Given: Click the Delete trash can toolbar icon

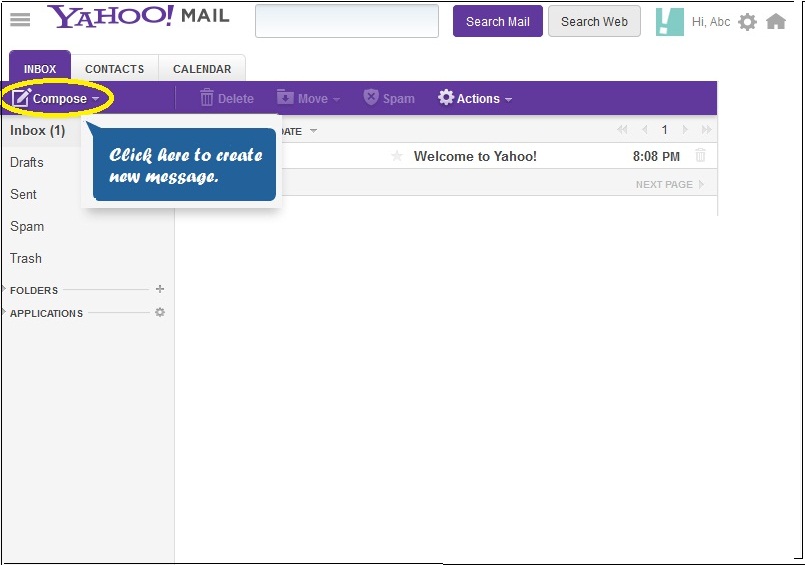Looking at the screenshot, I should 206,97.
